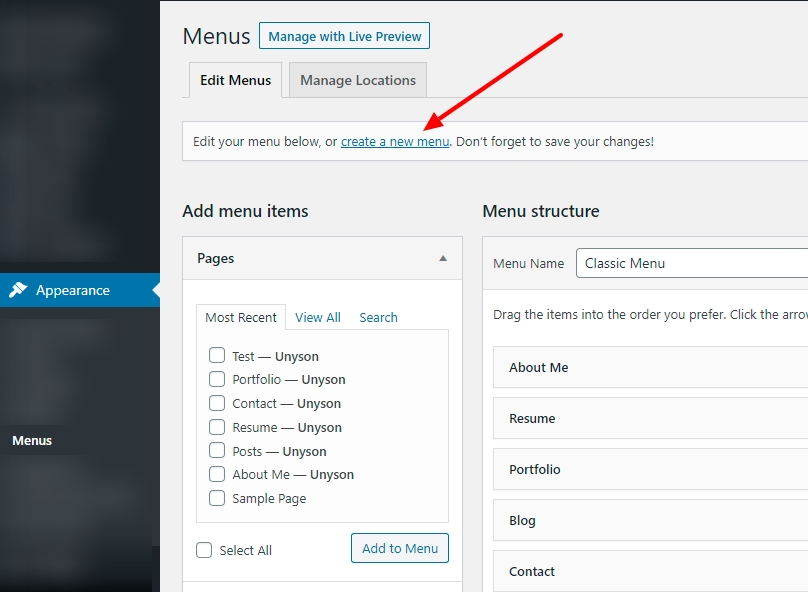808x592 pixels.
Task: Collapse the Pages panel arrow
Action: pyautogui.click(x=443, y=258)
